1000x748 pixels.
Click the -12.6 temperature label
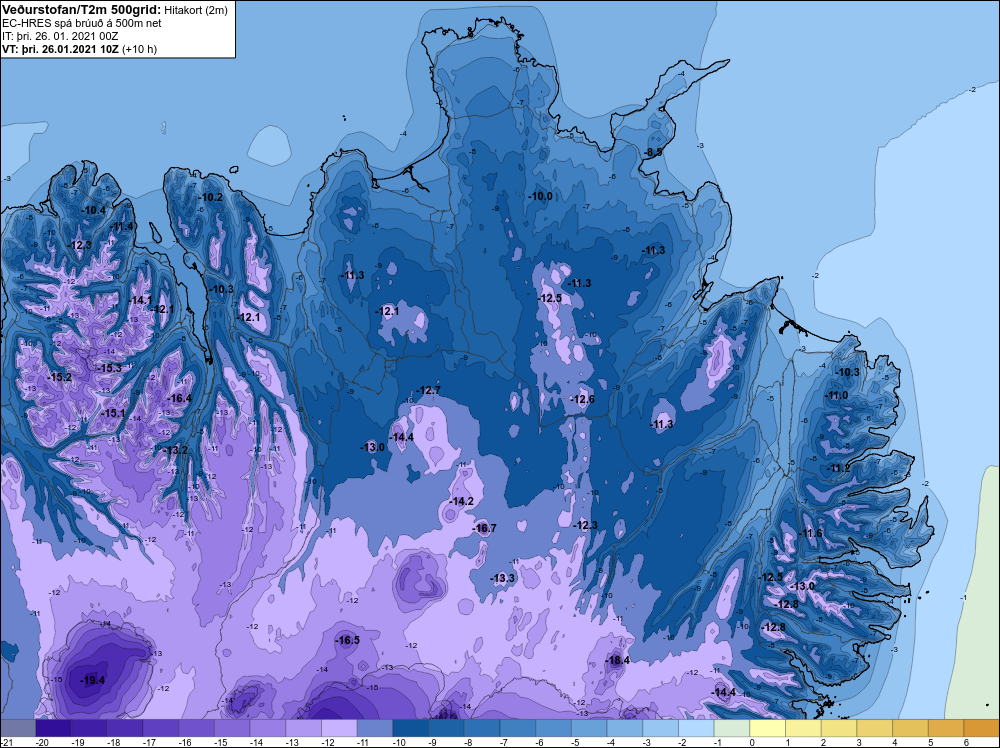[x=582, y=399]
